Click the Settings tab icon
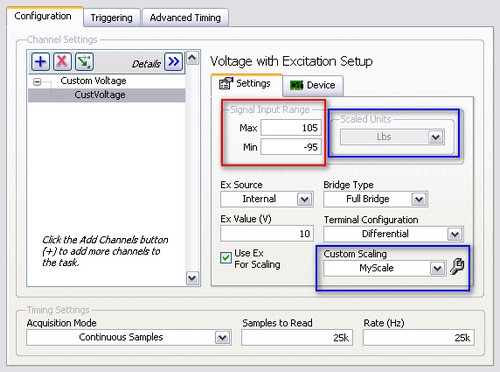Image resolution: width=500 pixels, height=372 pixels. coord(226,83)
